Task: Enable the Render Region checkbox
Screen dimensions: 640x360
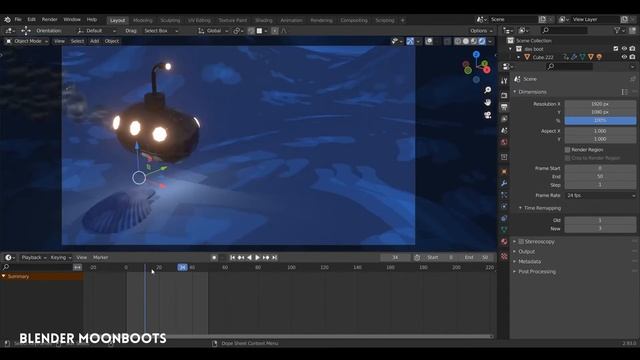Action: point(567,150)
